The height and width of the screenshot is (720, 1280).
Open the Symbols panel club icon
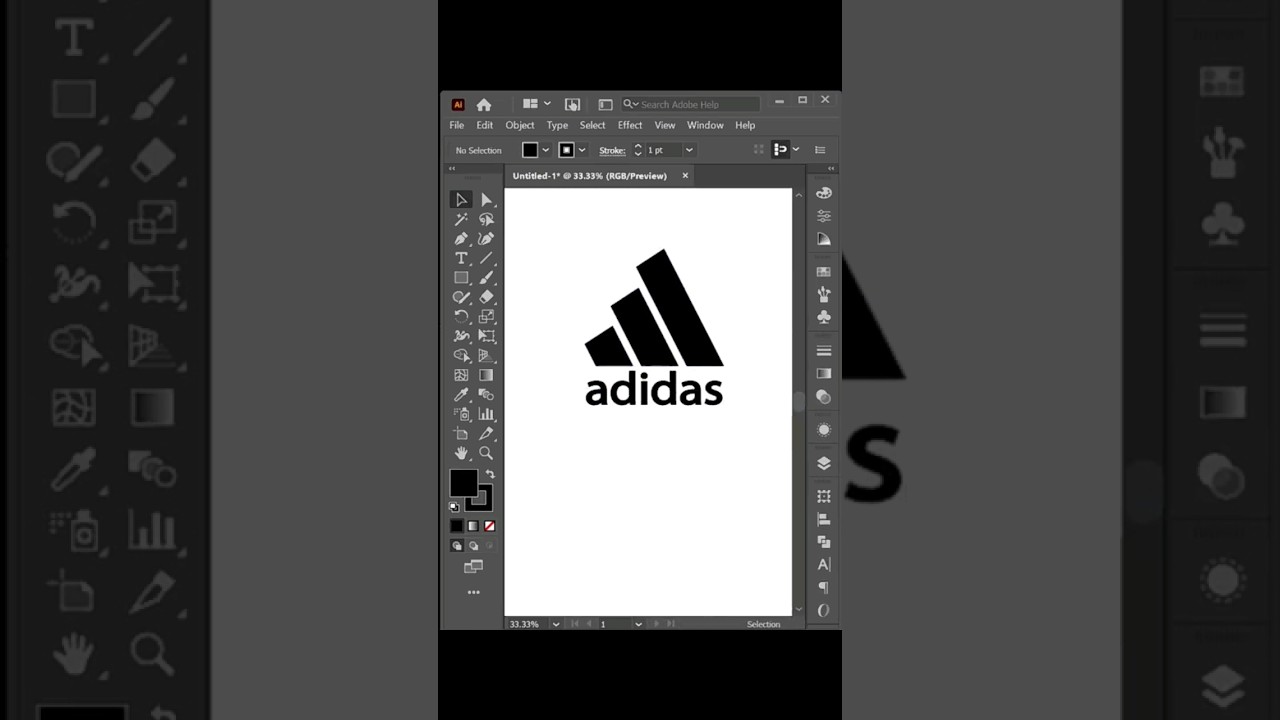(x=824, y=317)
